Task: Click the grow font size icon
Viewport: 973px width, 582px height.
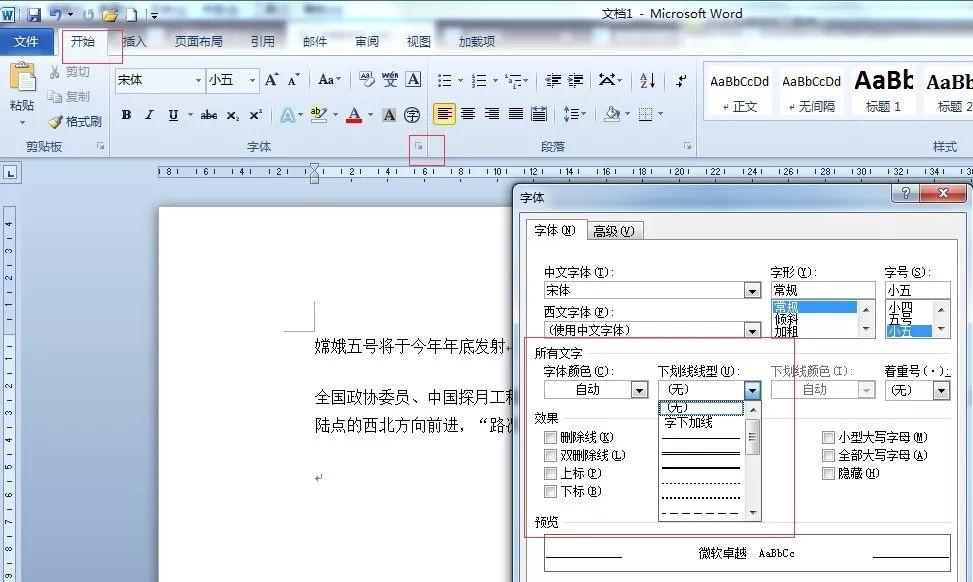Action: [x=271, y=80]
